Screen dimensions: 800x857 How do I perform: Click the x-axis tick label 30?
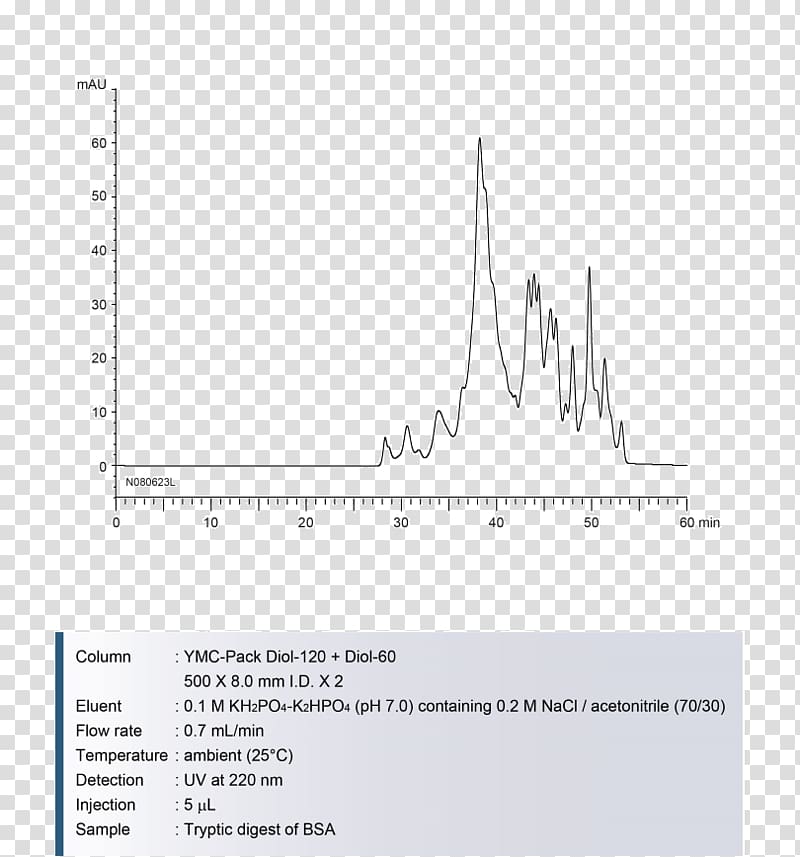pos(401,523)
